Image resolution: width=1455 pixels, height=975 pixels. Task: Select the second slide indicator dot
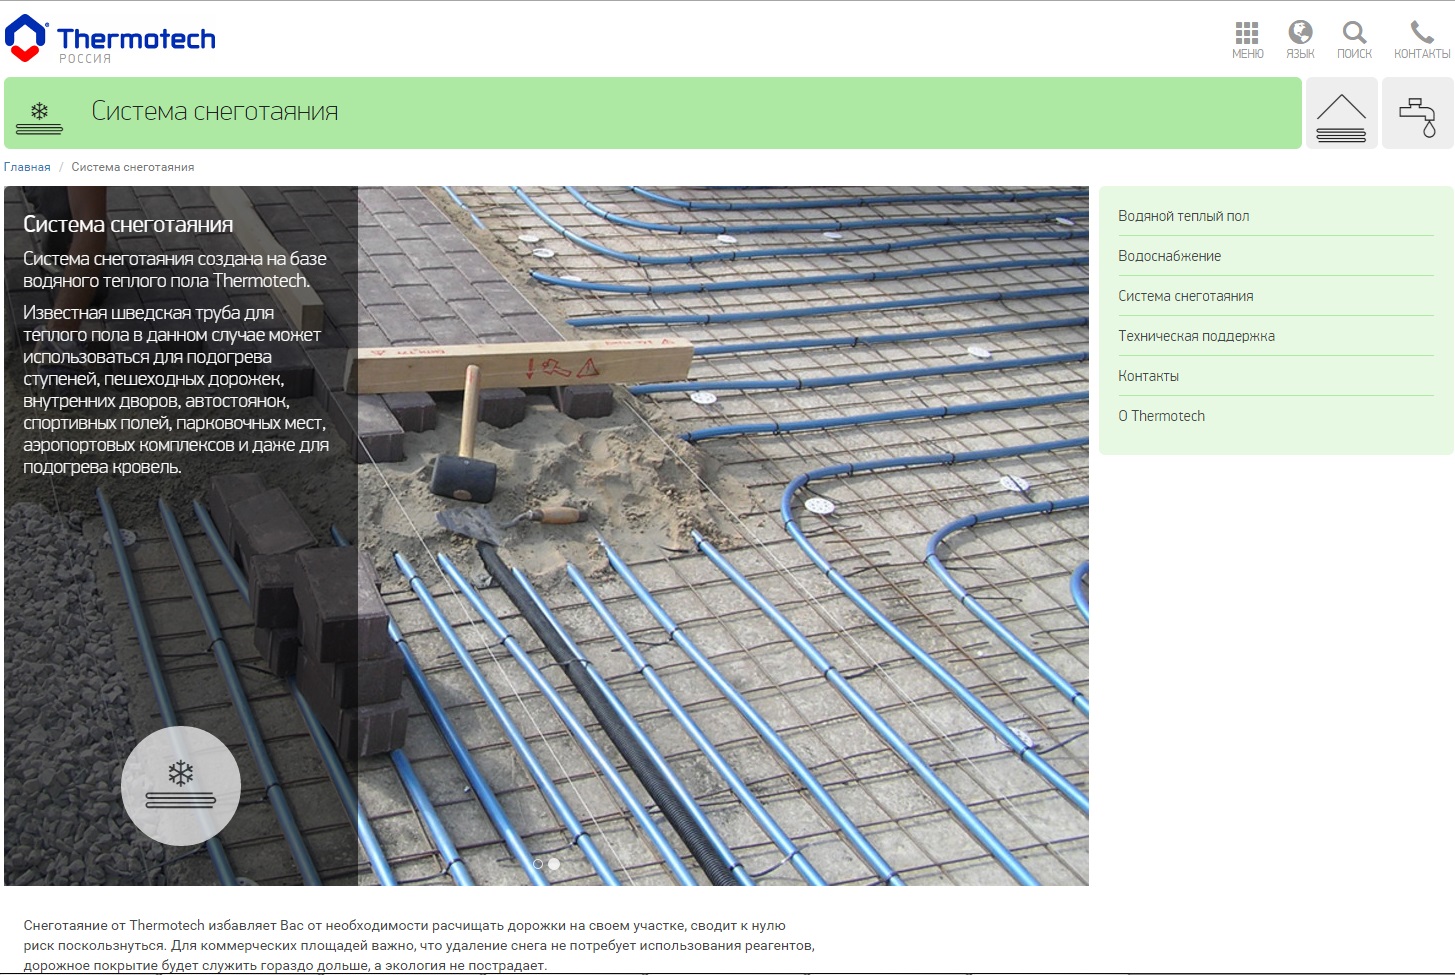pyautogui.click(x=554, y=864)
